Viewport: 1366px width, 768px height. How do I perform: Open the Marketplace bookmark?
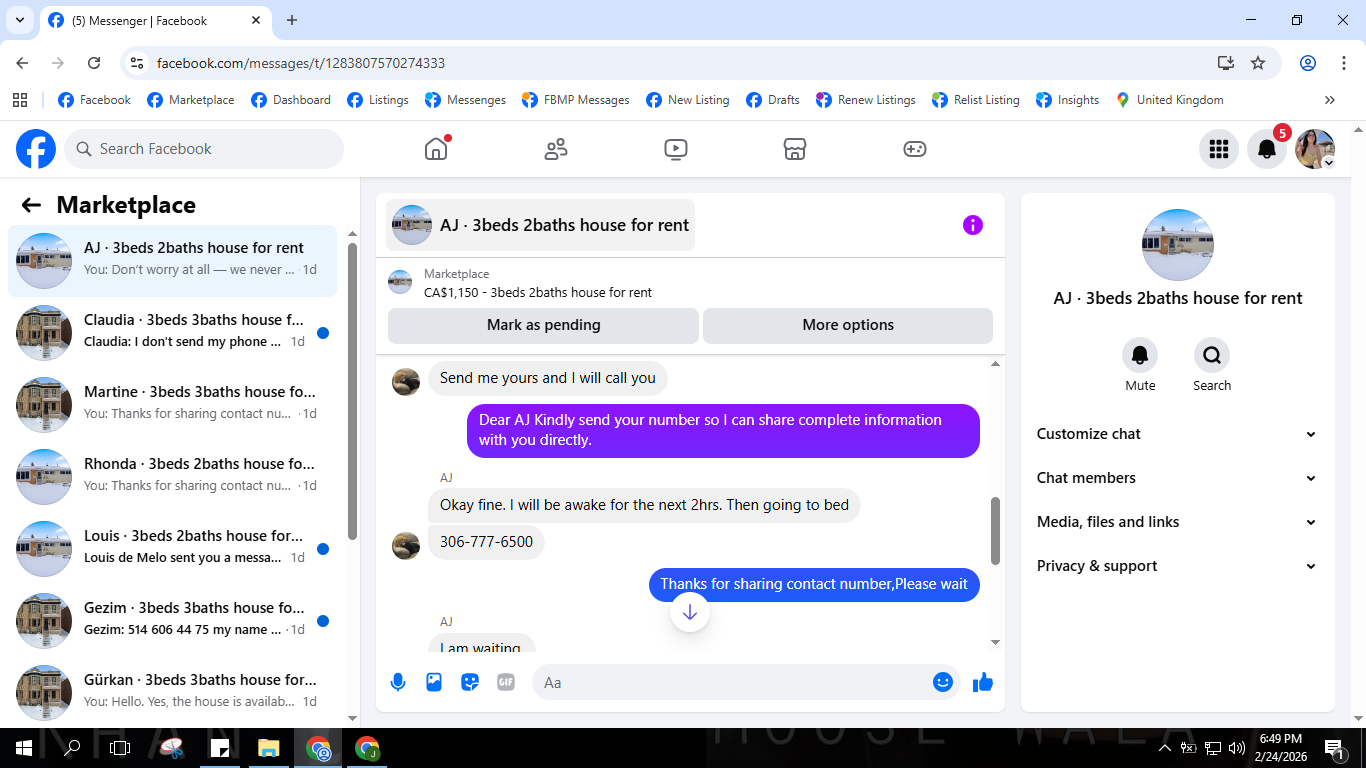click(191, 100)
